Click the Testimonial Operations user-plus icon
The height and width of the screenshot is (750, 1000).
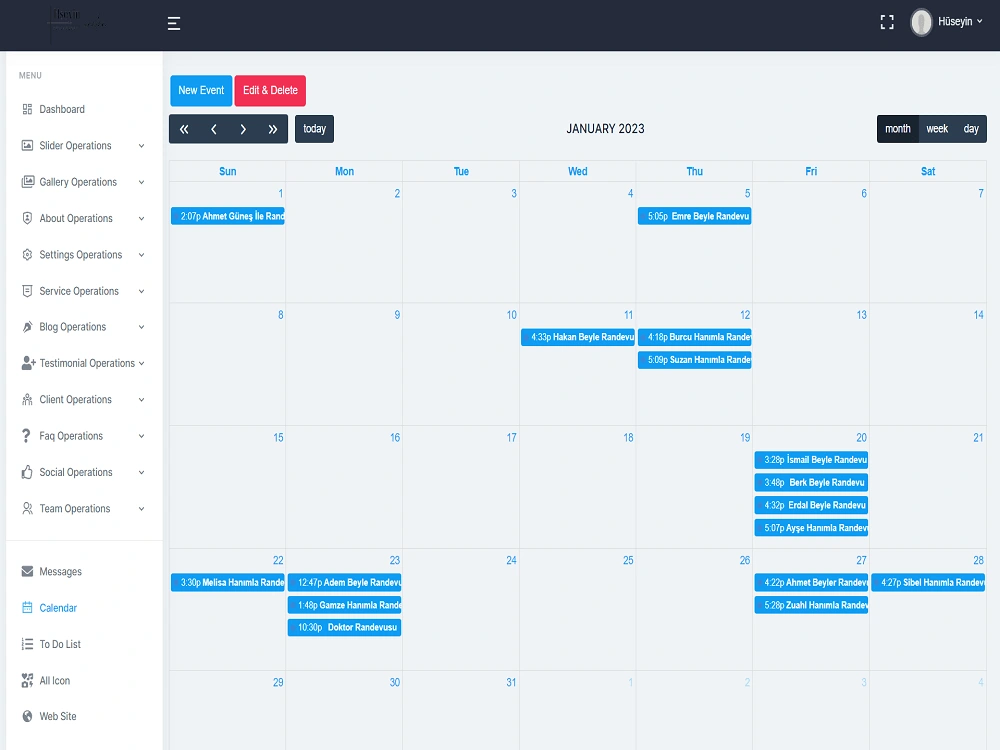click(28, 363)
